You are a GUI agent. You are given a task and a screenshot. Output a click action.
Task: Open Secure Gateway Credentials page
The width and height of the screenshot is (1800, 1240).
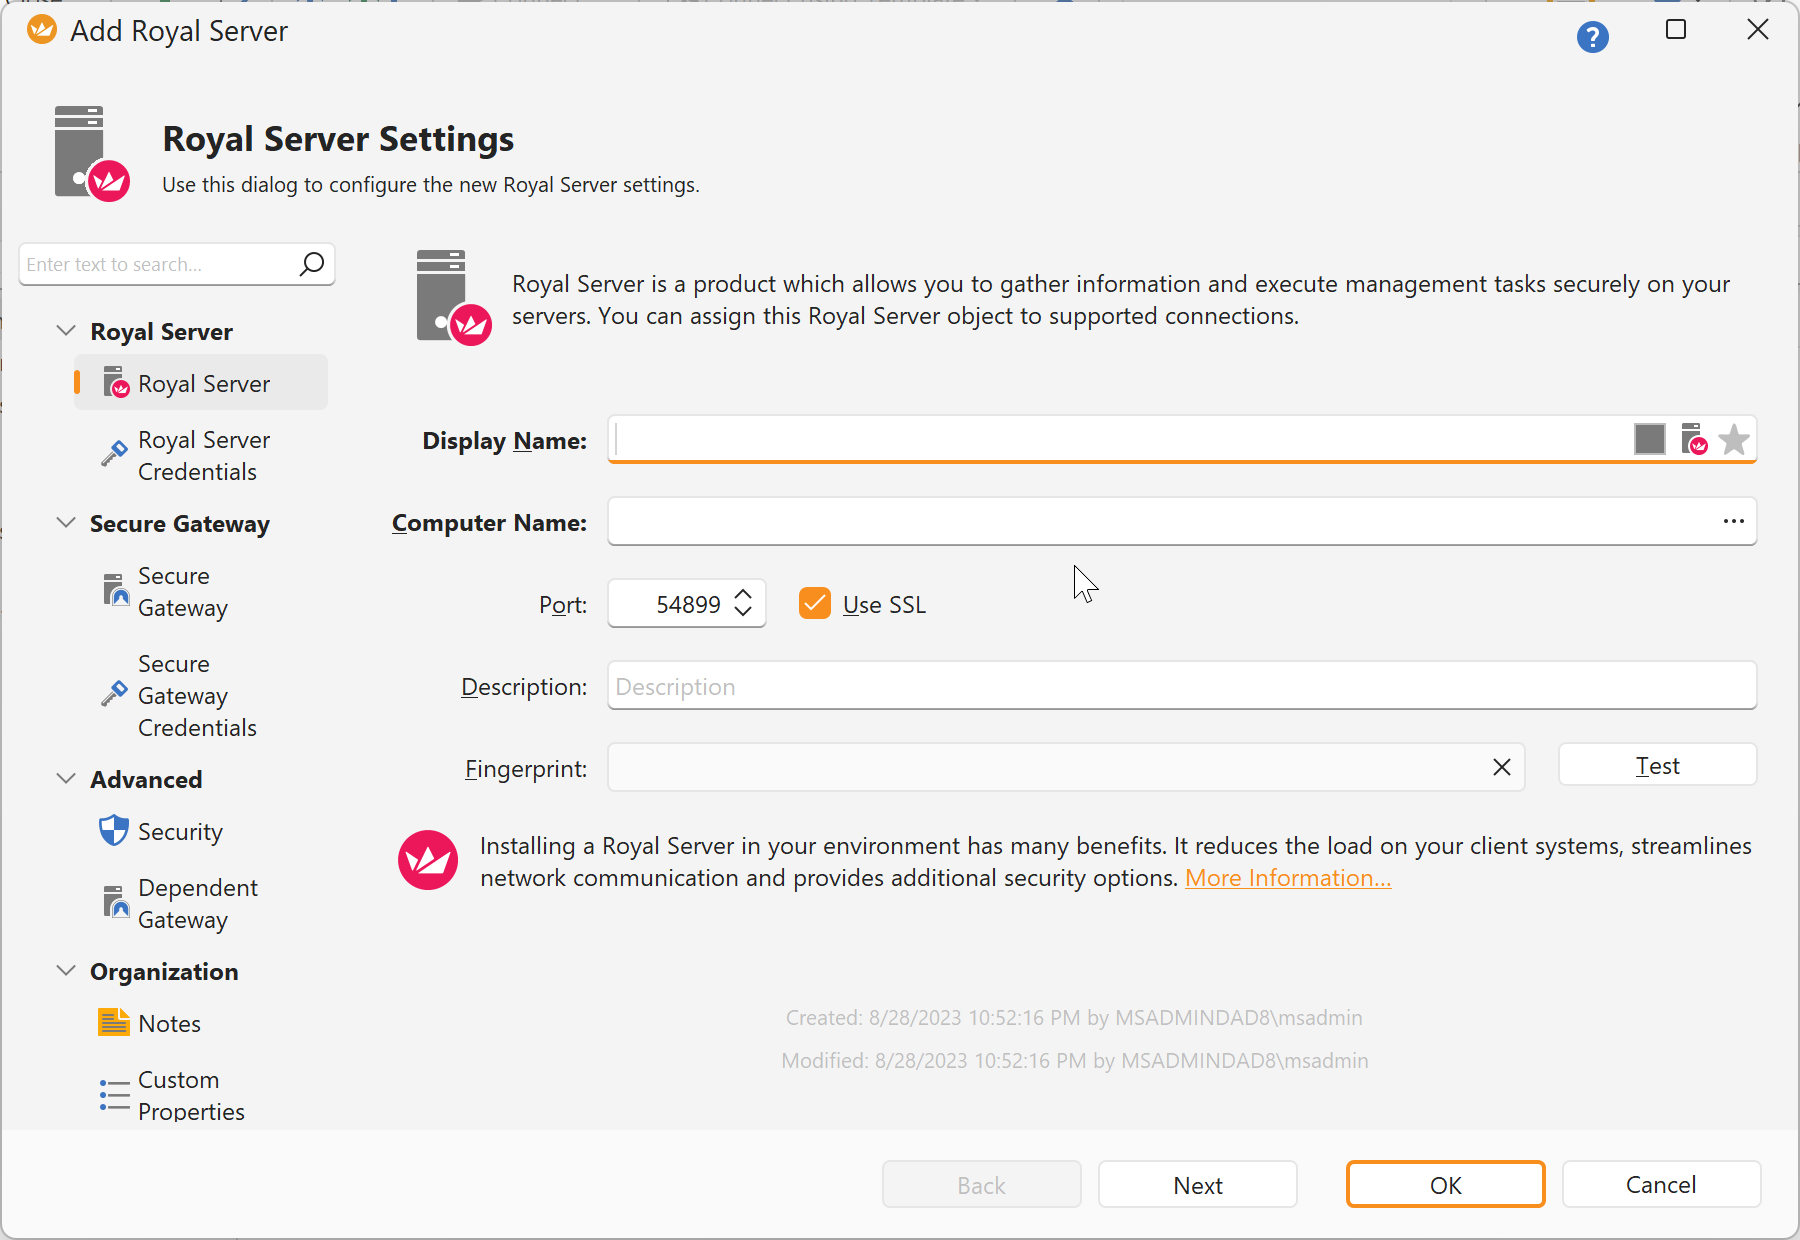[x=201, y=696]
